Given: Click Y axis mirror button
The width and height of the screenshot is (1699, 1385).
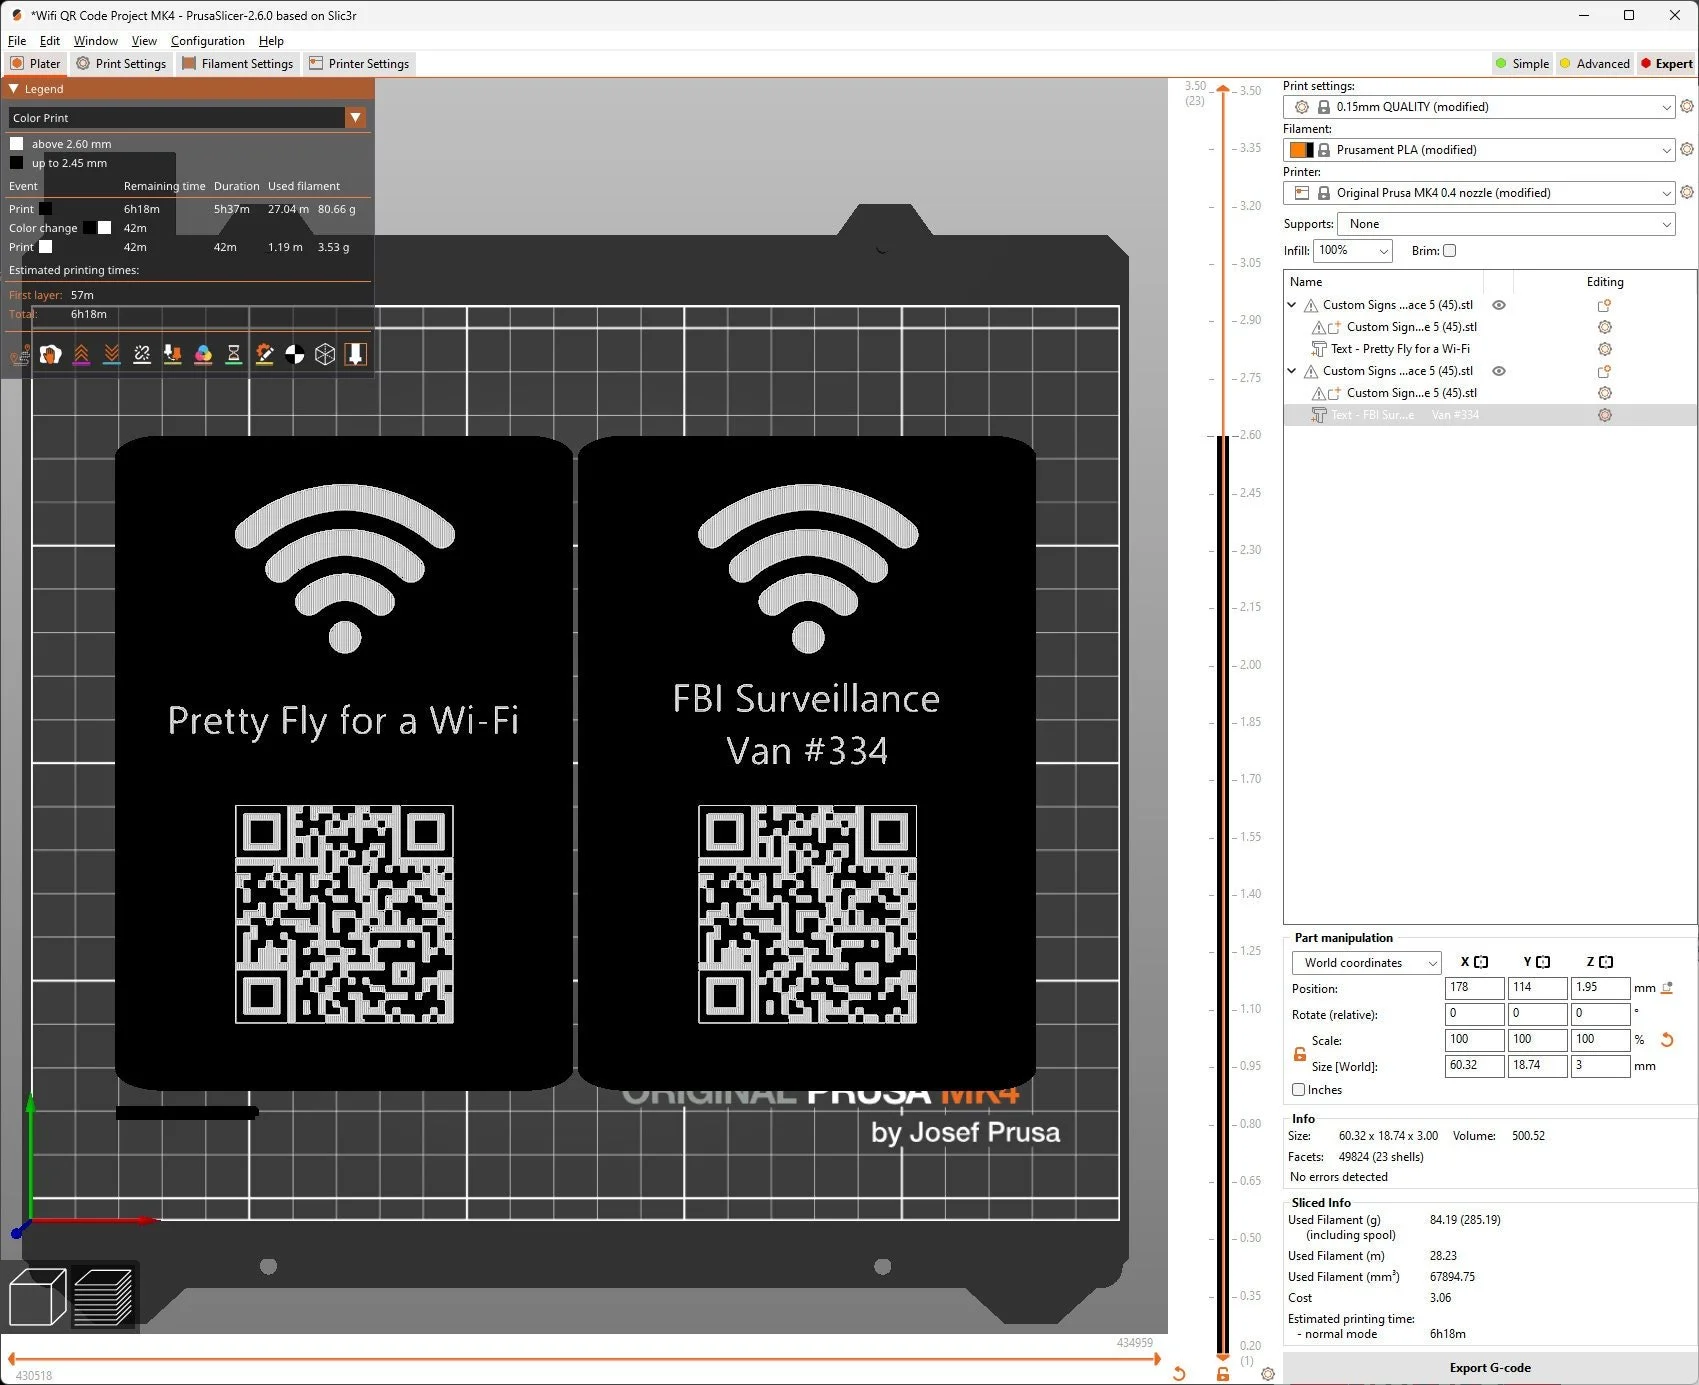Looking at the screenshot, I should tap(1544, 962).
